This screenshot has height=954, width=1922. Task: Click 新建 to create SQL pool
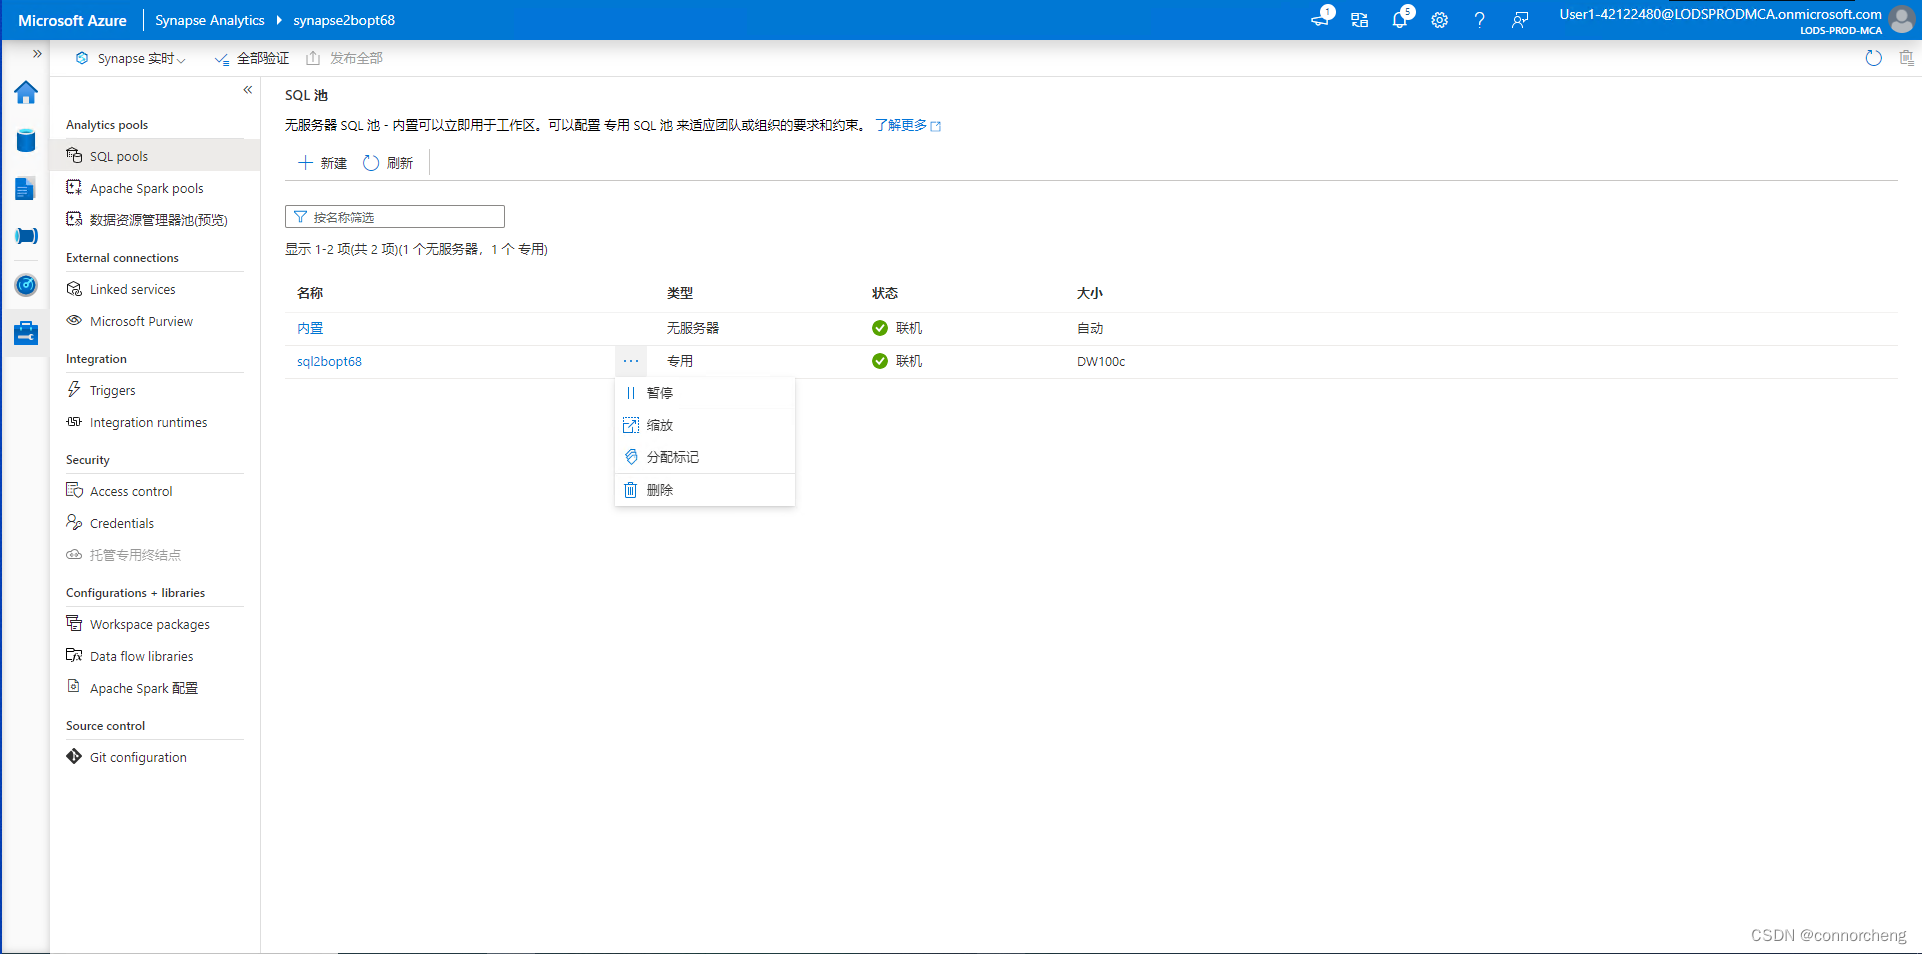tap(322, 163)
